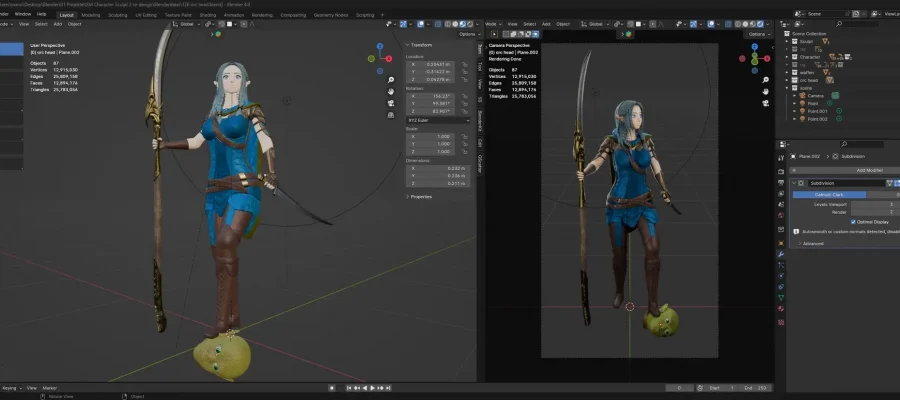
Task: Switch to the Sculpting workspace tab
Action: click(x=118, y=15)
